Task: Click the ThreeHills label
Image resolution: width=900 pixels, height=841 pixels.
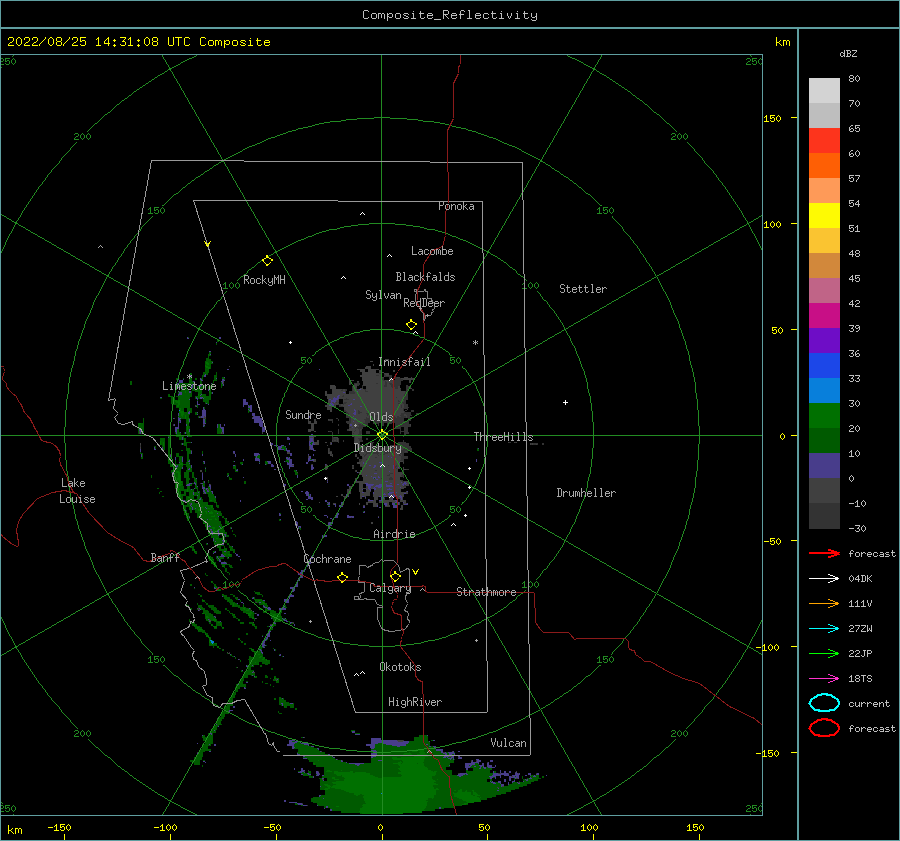Action: tap(503, 437)
